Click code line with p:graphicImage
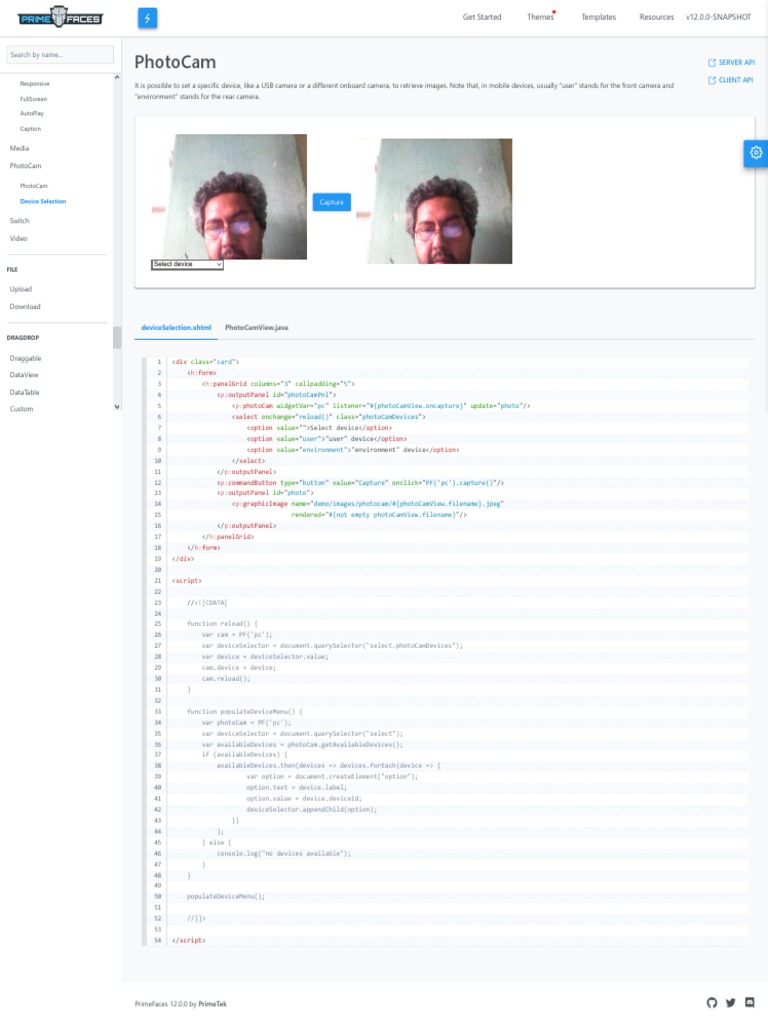The height and width of the screenshot is (1024, 768). (x=368, y=504)
